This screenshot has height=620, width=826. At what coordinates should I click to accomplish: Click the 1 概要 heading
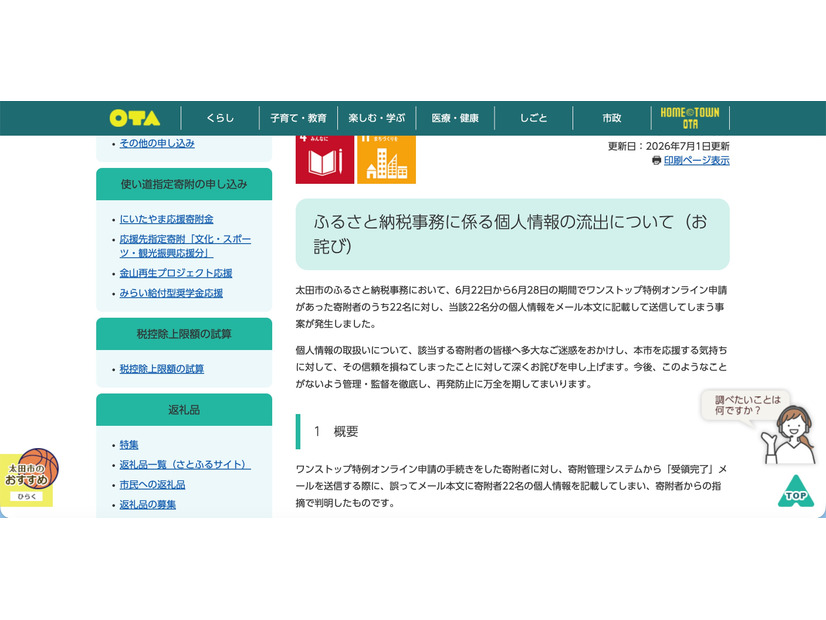[x=336, y=431]
